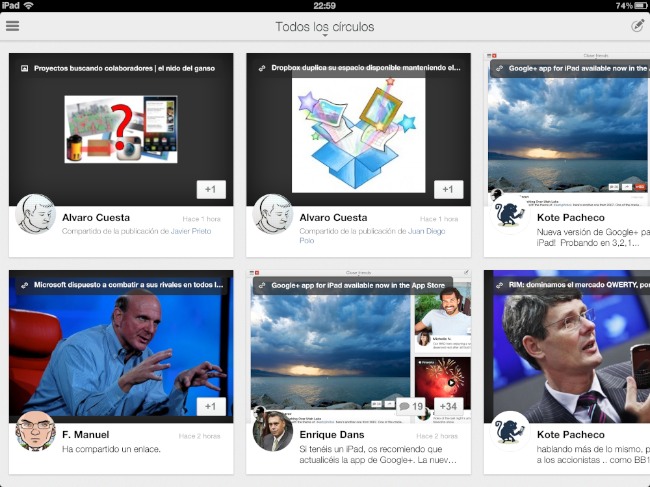Expand the "Todos los círculos" circle selector
The height and width of the screenshot is (487, 650).
click(324, 27)
